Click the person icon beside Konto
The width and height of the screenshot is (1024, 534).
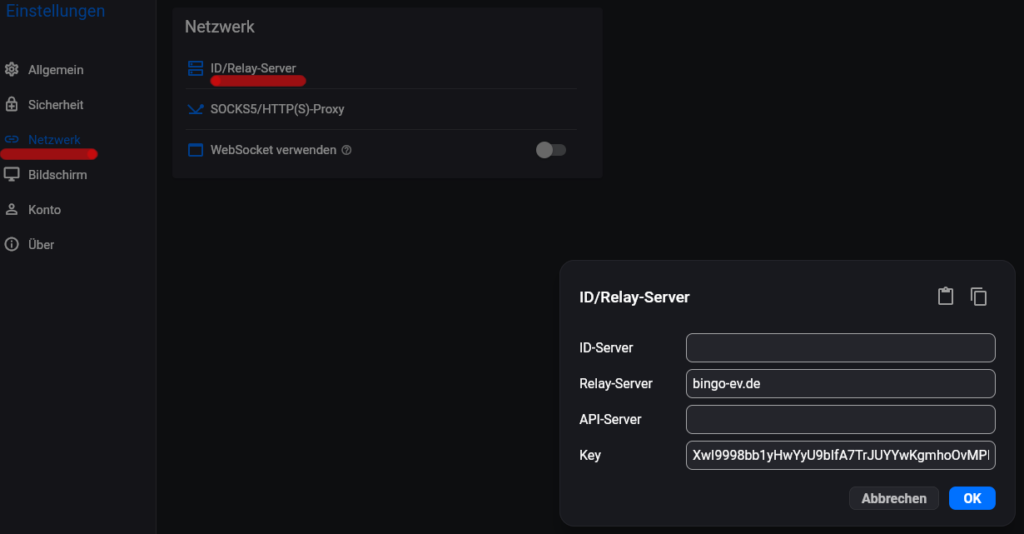tap(12, 210)
